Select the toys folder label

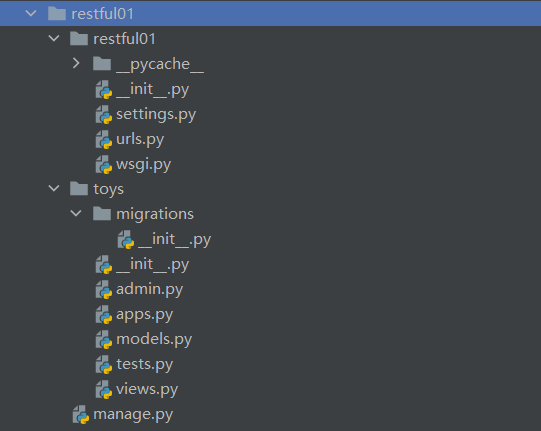coord(108,189)
